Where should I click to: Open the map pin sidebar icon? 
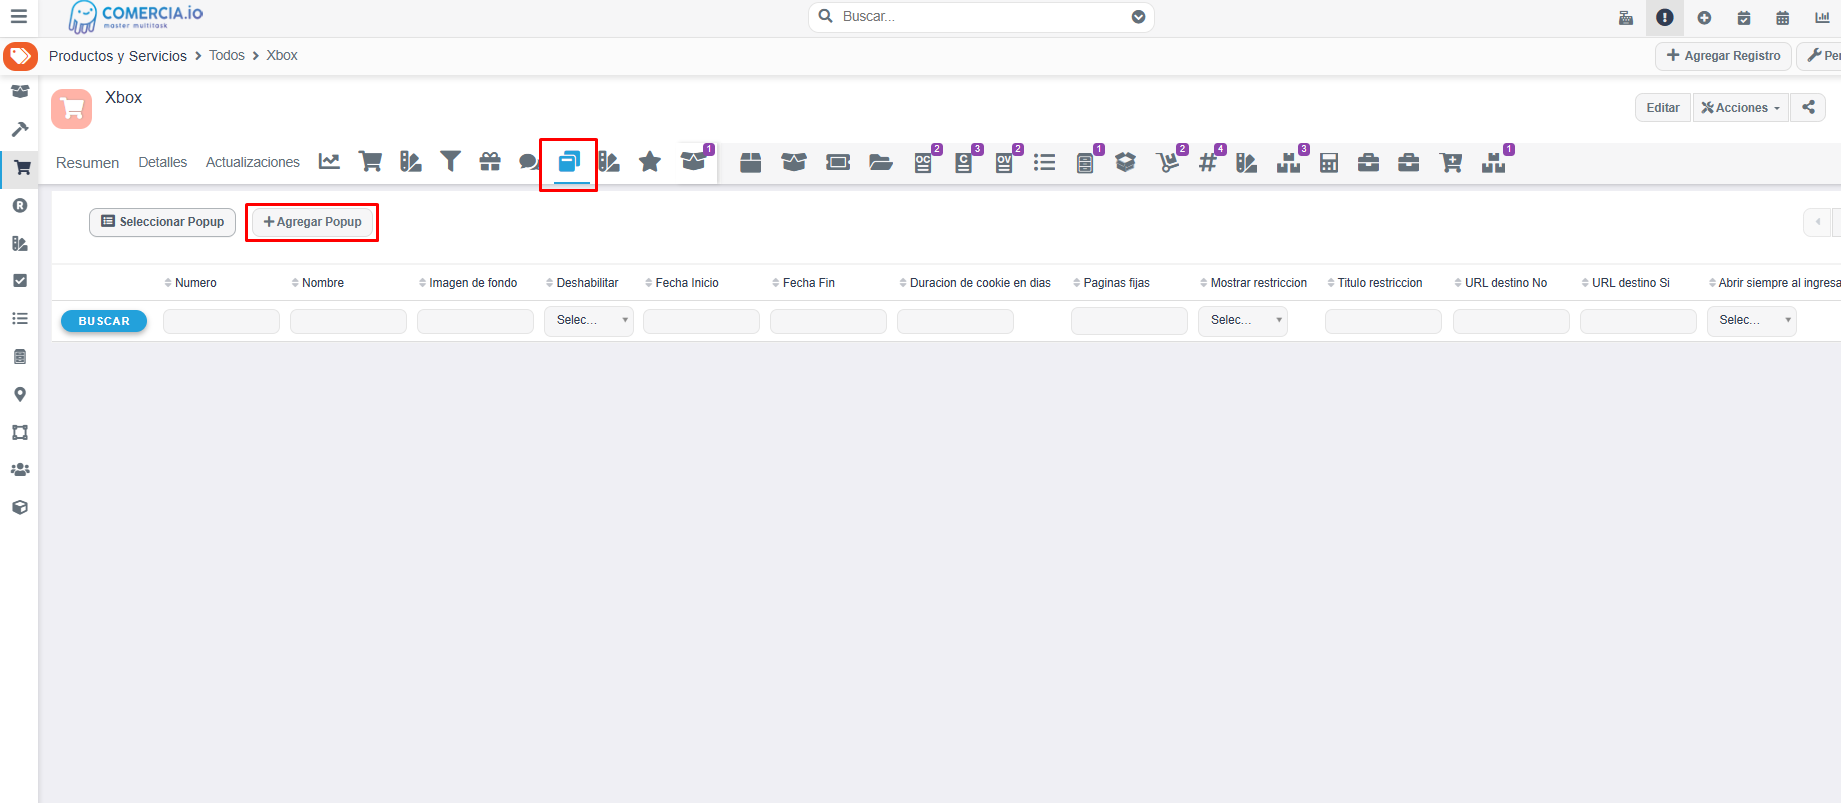[x=20, y=395]
